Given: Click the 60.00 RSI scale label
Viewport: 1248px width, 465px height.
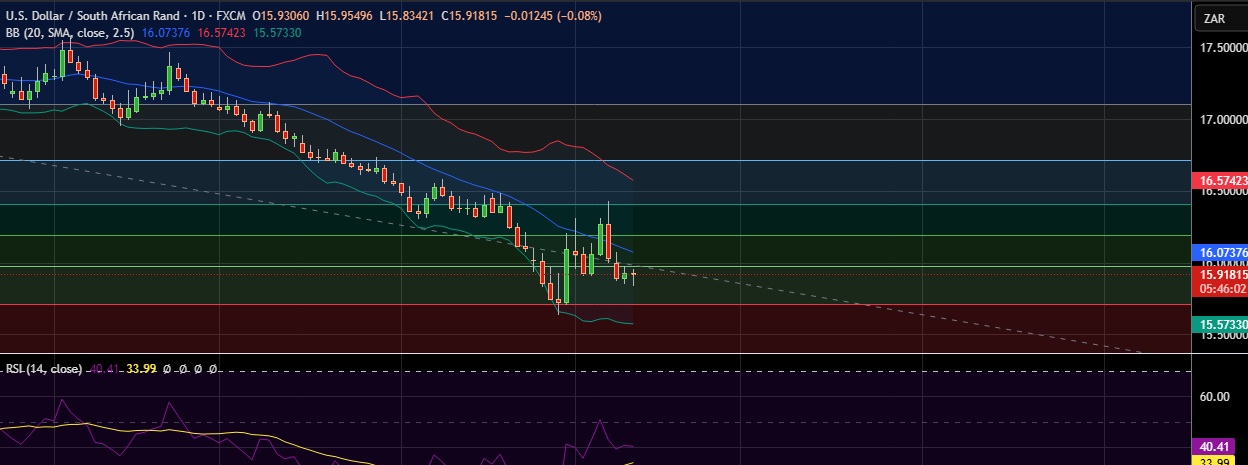Looking at the screenshot, I should [1214, 396].
